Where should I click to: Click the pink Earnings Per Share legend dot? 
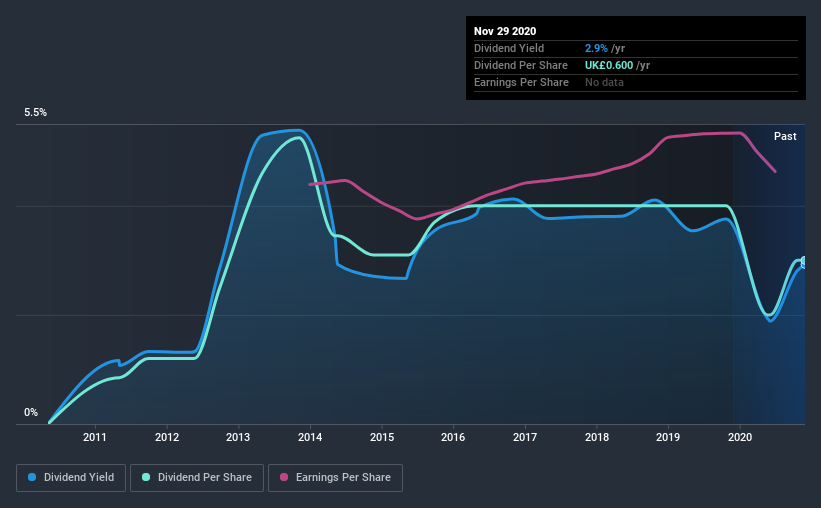click(284, 477)
